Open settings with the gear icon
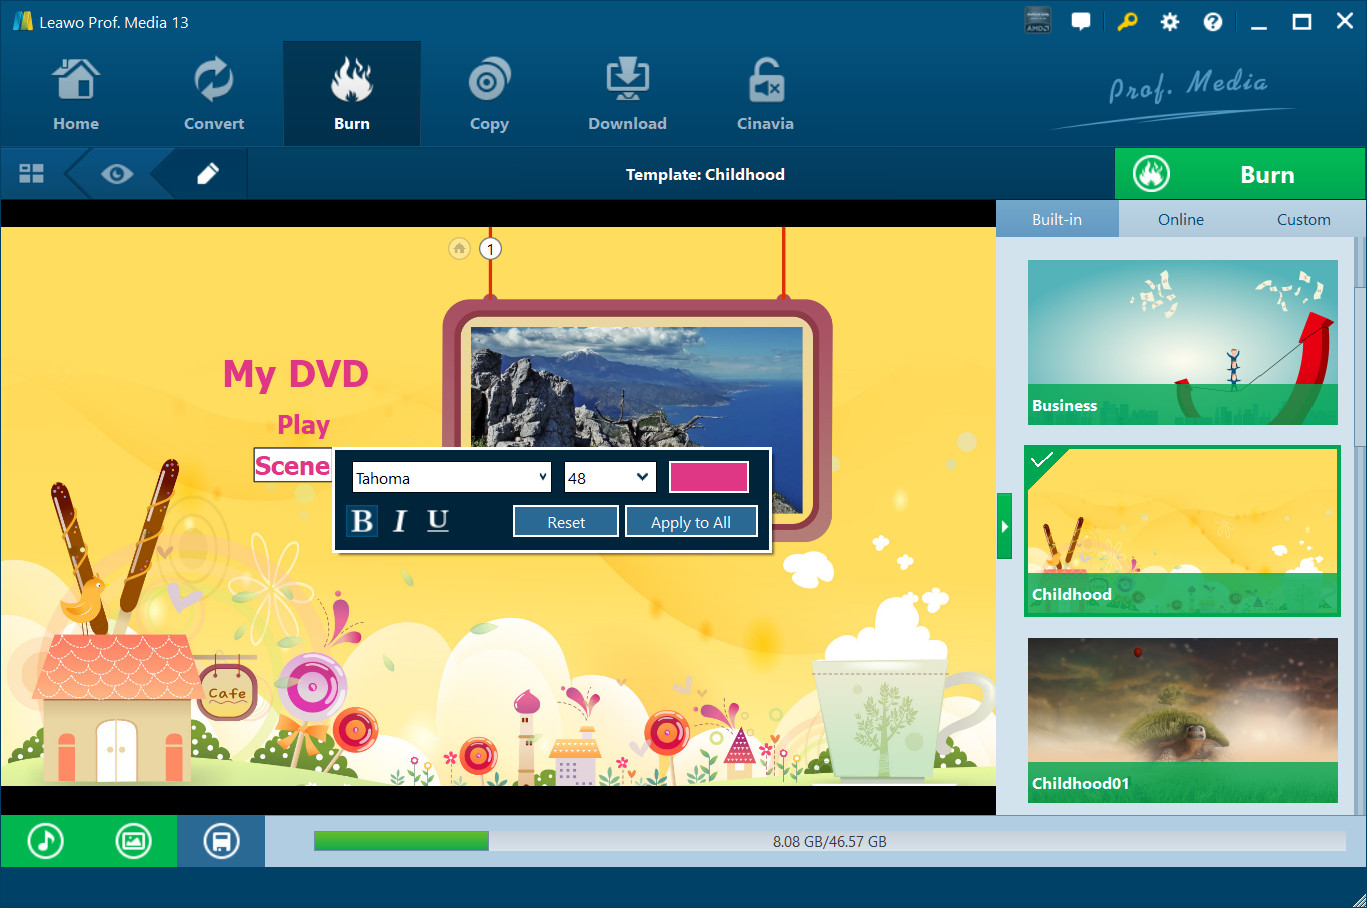This screenshot has height=908, width=1367. tap(1169, 20)
